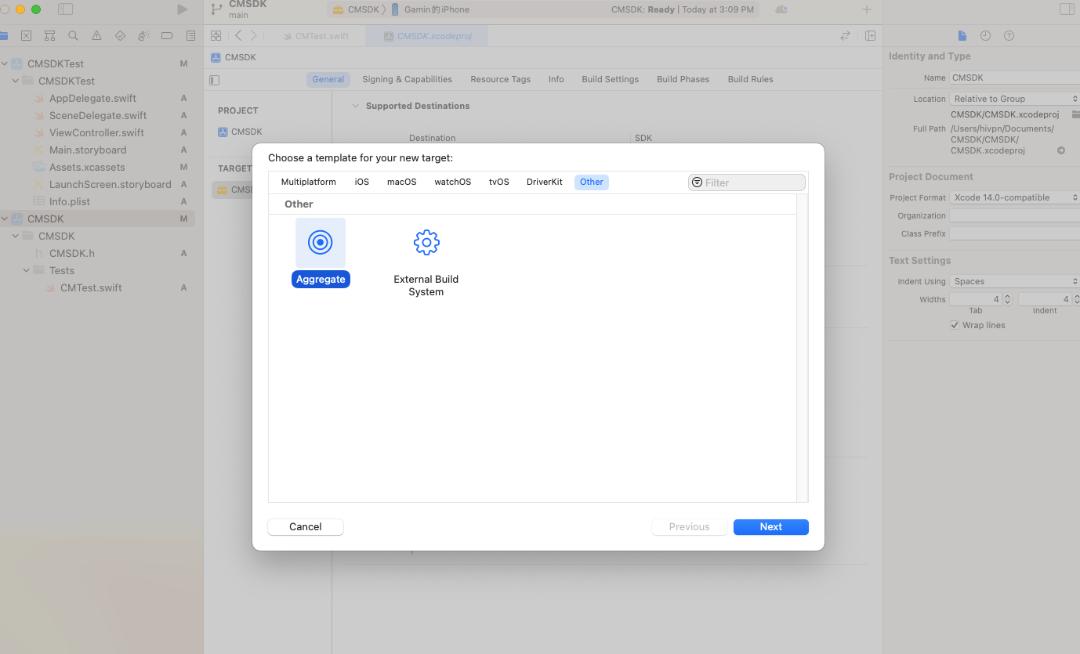1080x654 pixels.
Task: Open the Indent Using Spaces dropdown
Action: point(1014,281)
